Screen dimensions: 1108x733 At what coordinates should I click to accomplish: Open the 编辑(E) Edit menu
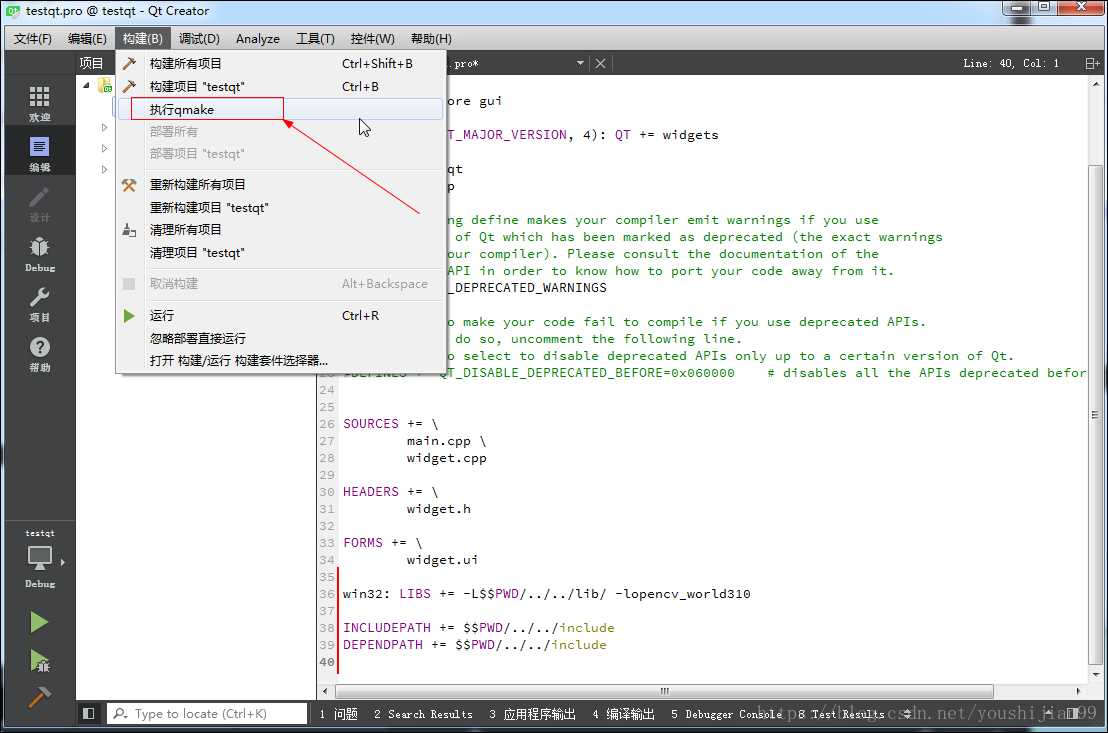(x=87, y=39)
